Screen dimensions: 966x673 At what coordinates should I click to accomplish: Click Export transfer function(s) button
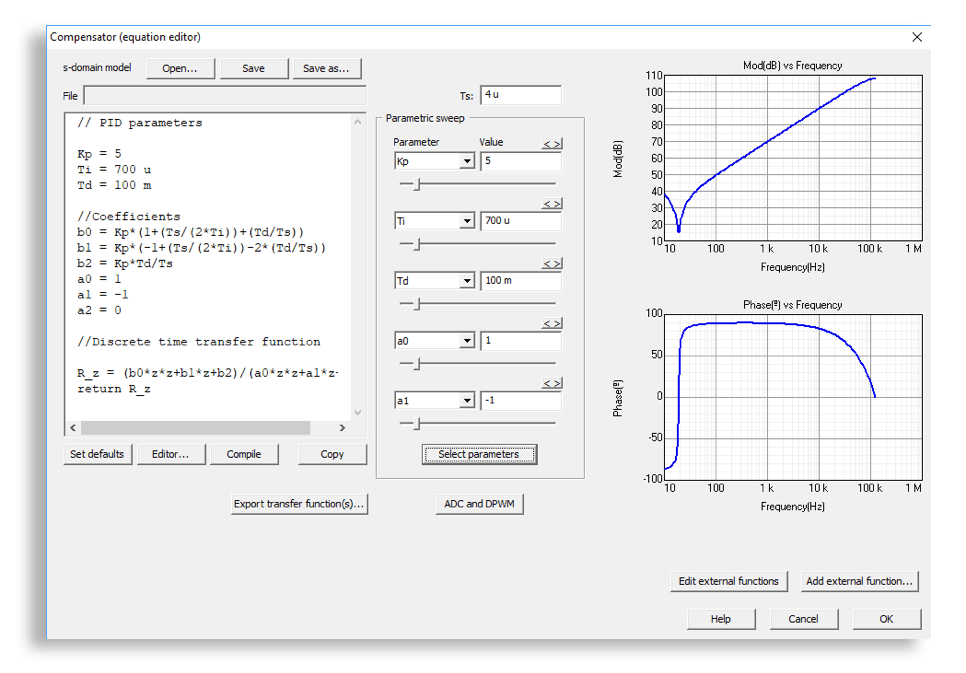(x=299, y=504)
